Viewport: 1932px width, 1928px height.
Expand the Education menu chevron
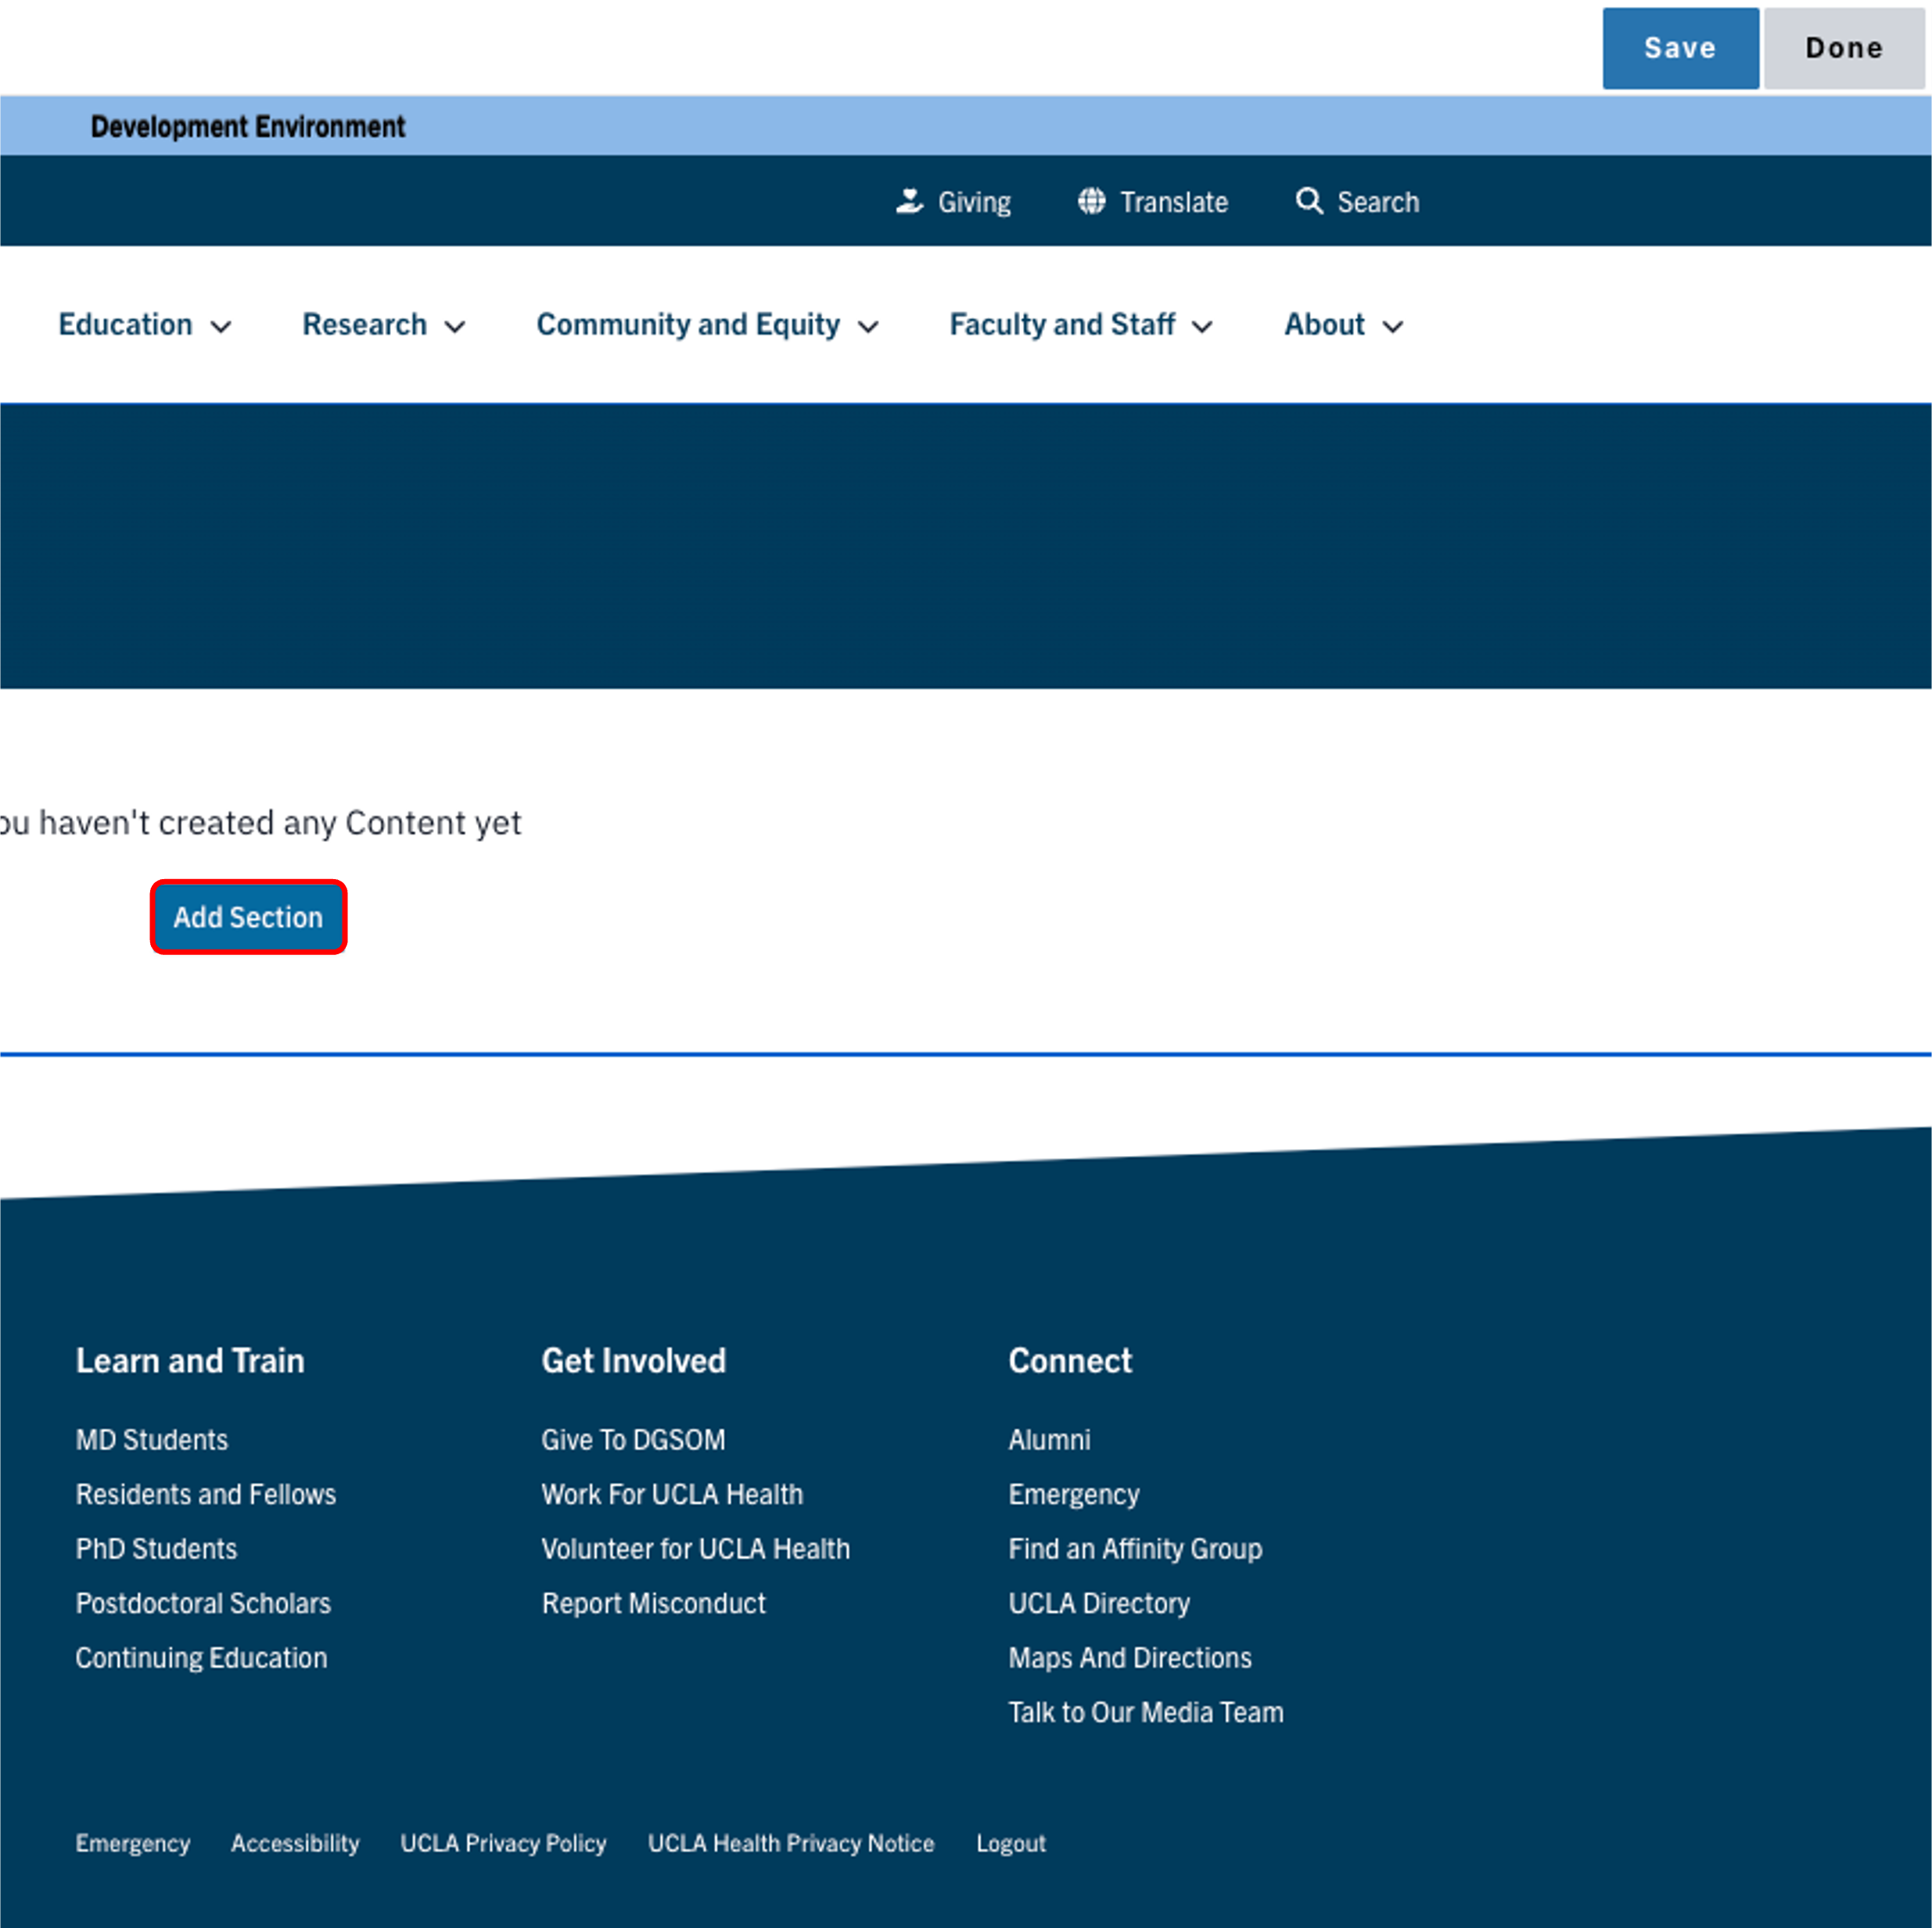221,327
